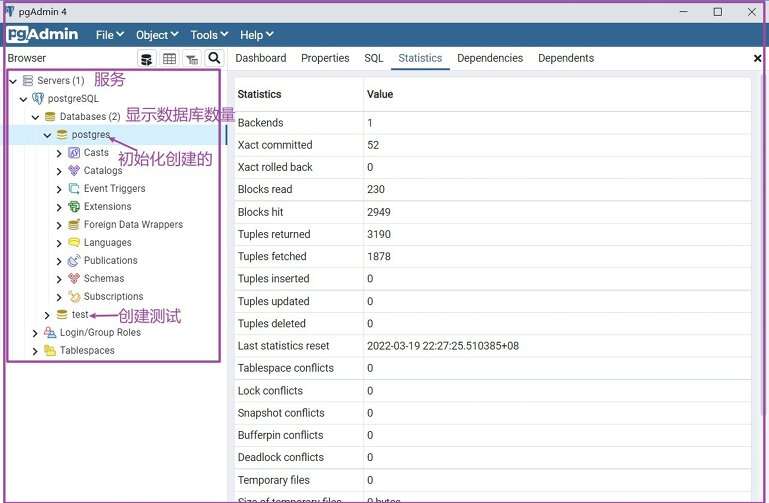Viewport: 769px width, 503px height.
Task: Expand the Subscriptions node
Action: pos(59,297)
